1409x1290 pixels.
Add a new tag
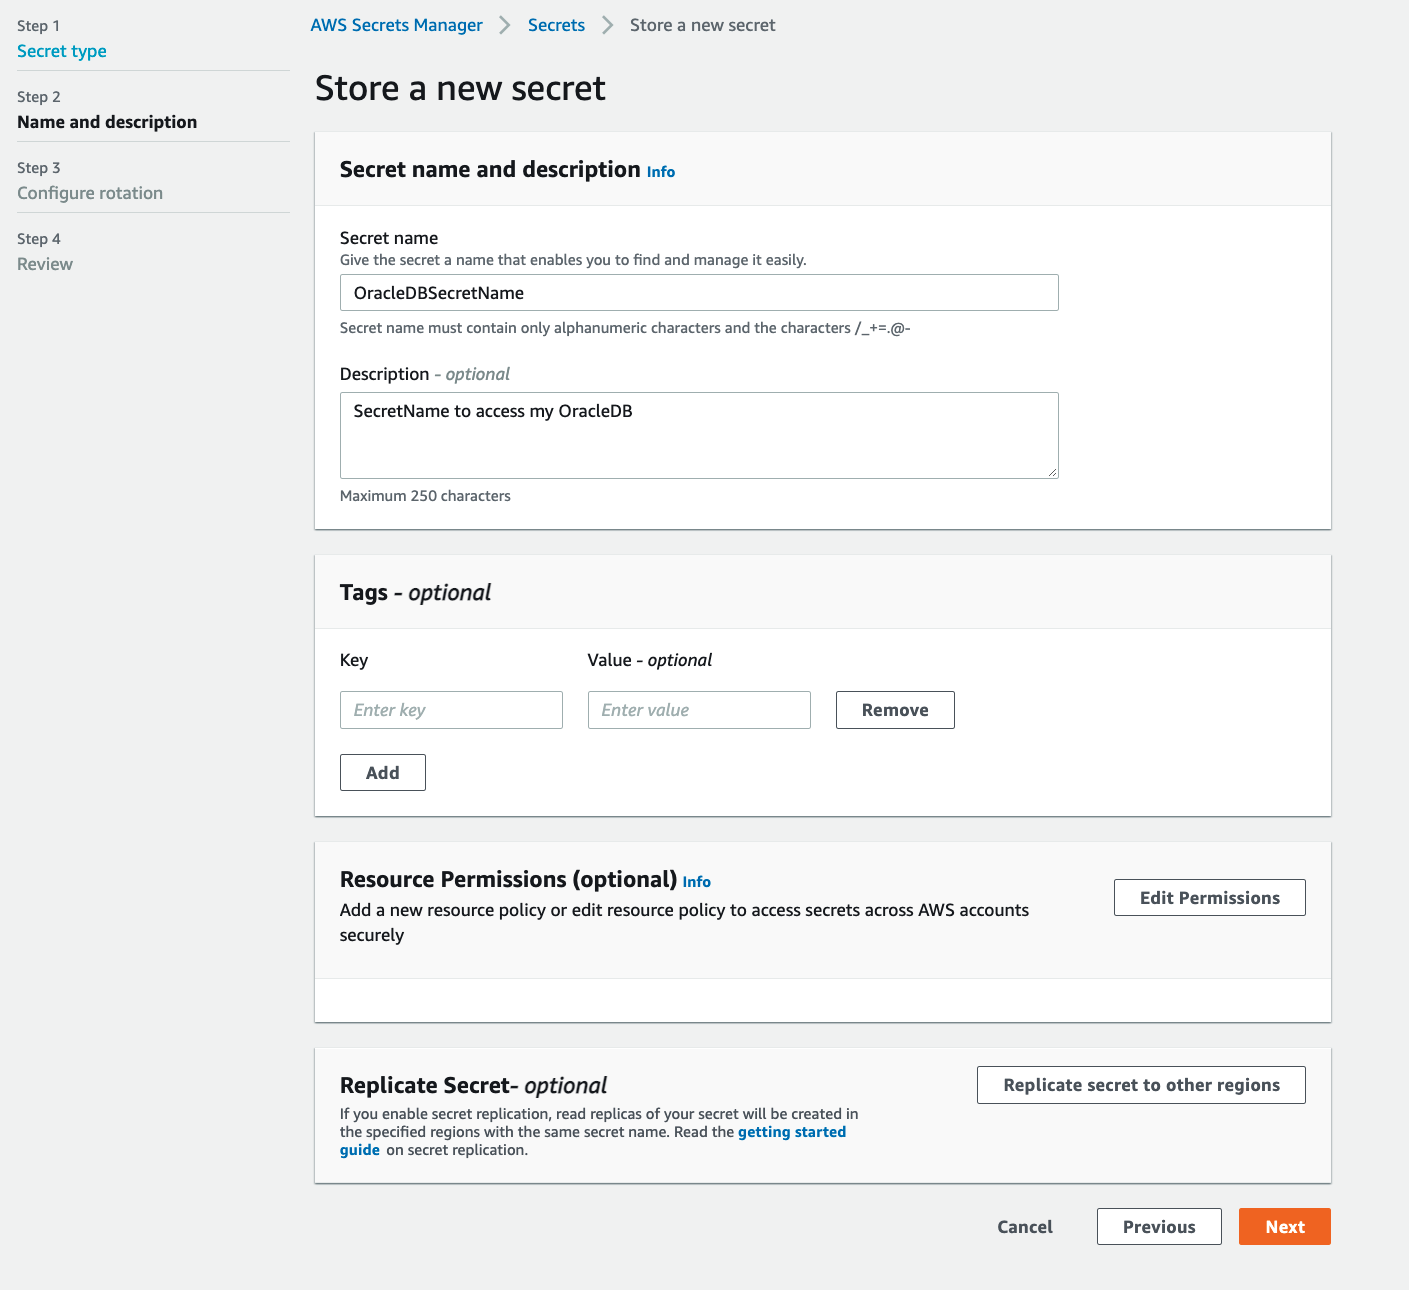point(383,773)
